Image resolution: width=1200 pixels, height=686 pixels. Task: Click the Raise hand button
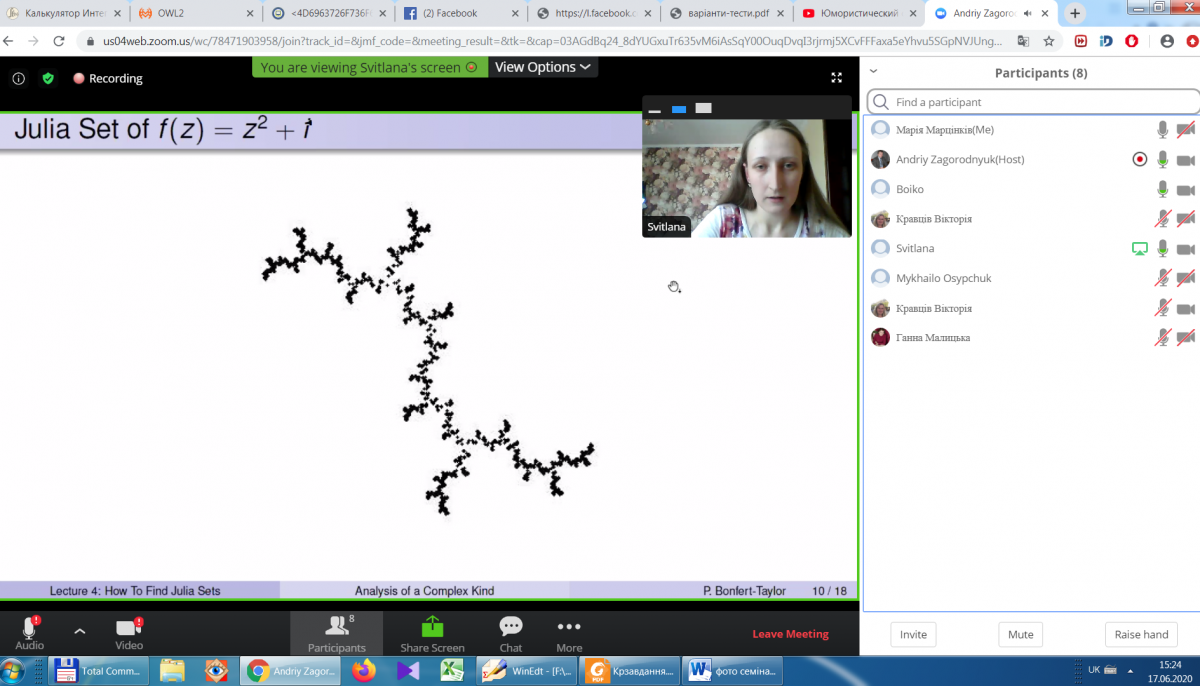click(1141, 634)
